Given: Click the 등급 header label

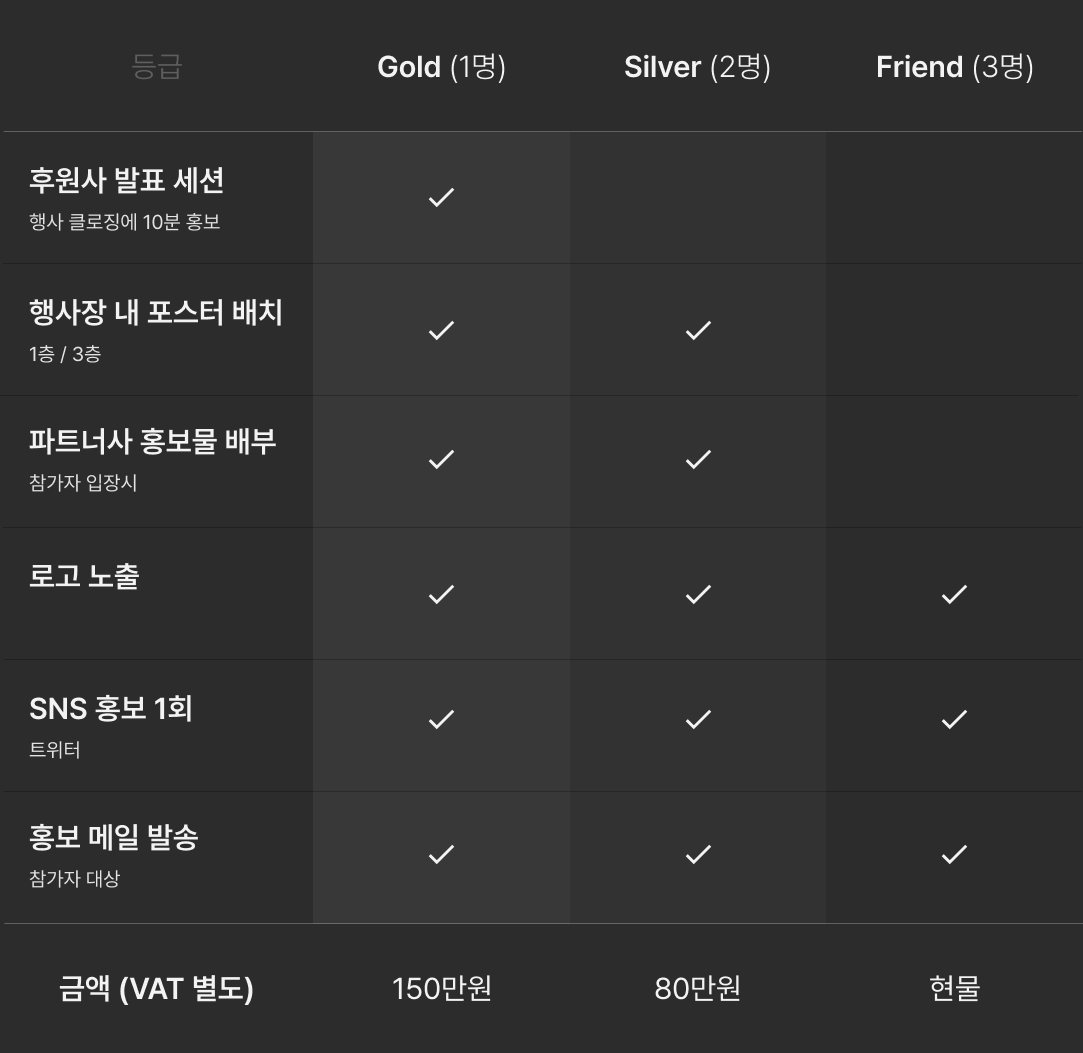Looking at the screenshot, I should pos(157,67).
